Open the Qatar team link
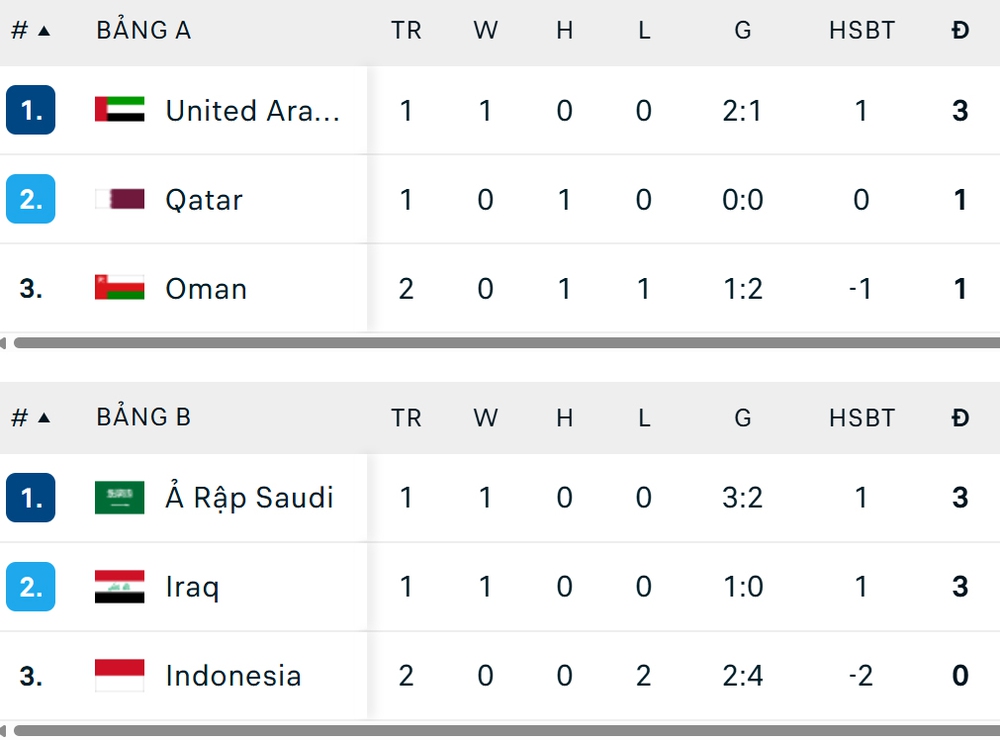This screenshot has width=1000, height=740. tap(204, 200)
